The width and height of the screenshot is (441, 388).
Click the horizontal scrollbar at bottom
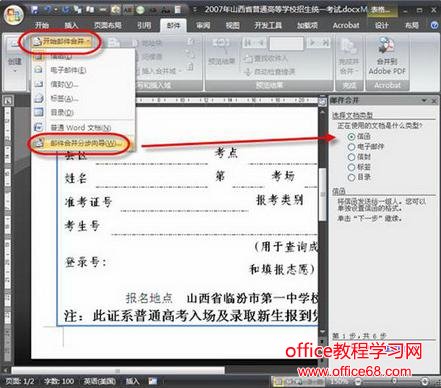coord(118,370)
